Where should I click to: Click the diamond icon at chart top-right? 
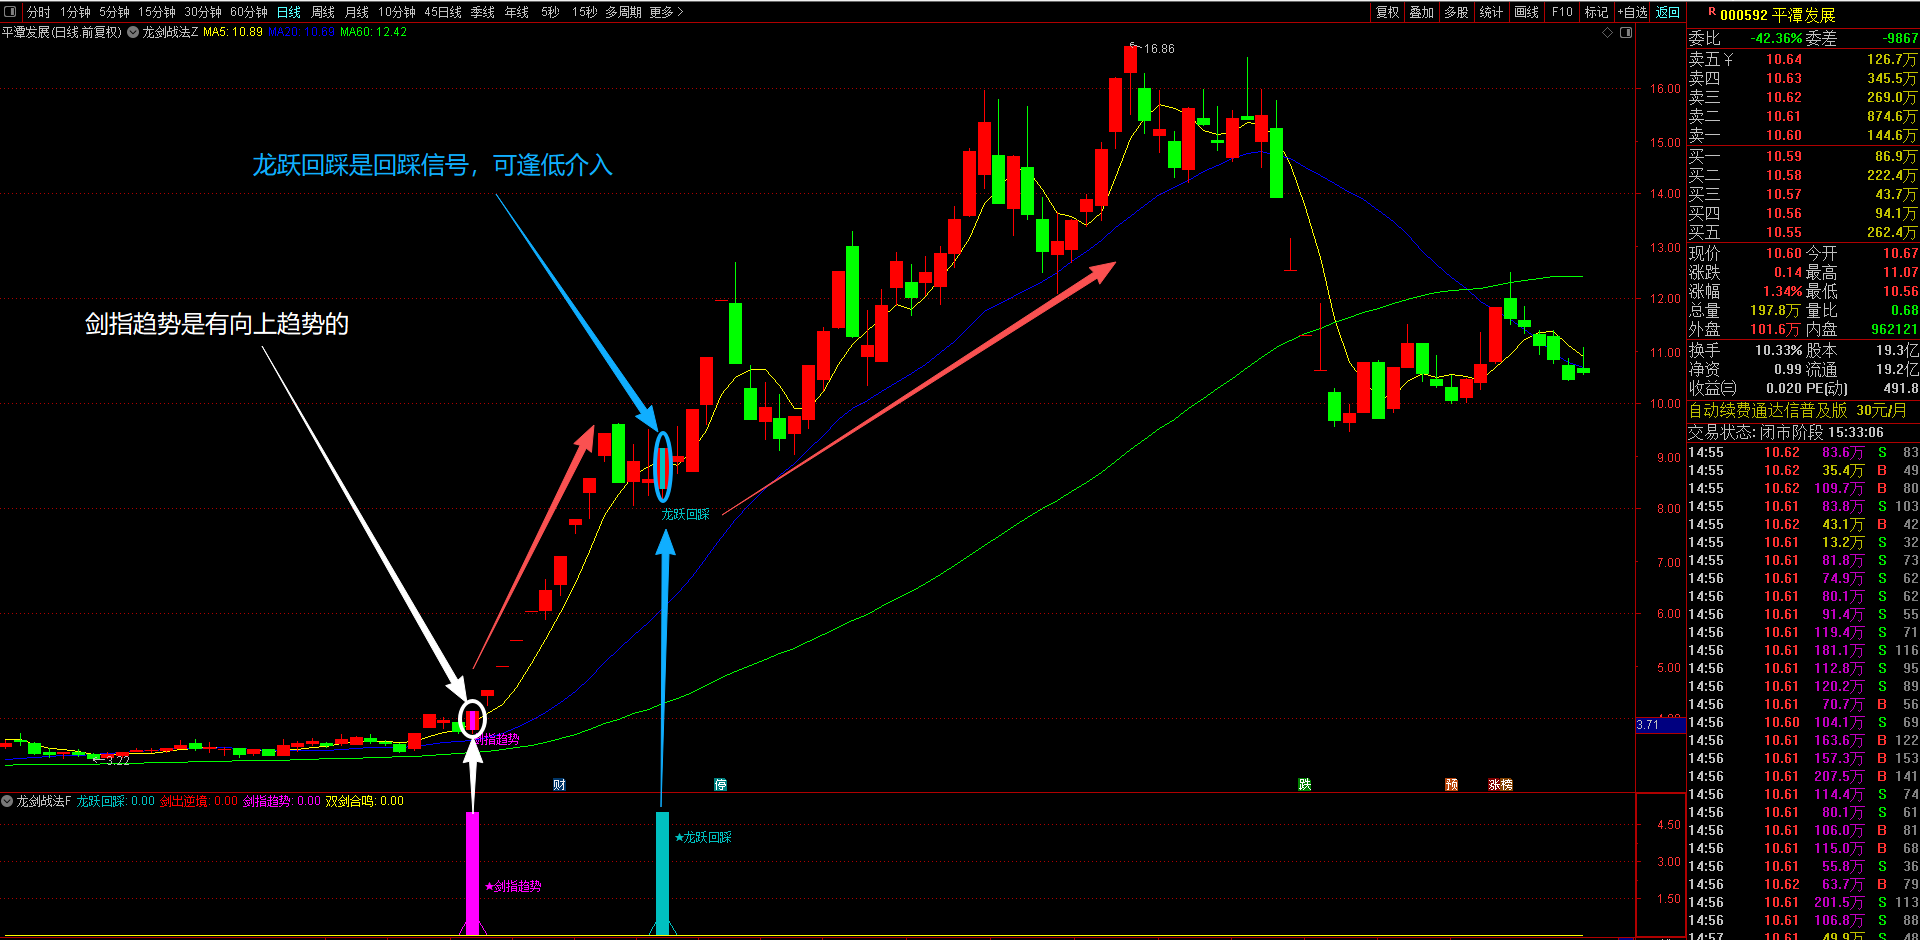(x=1608, y=32)
